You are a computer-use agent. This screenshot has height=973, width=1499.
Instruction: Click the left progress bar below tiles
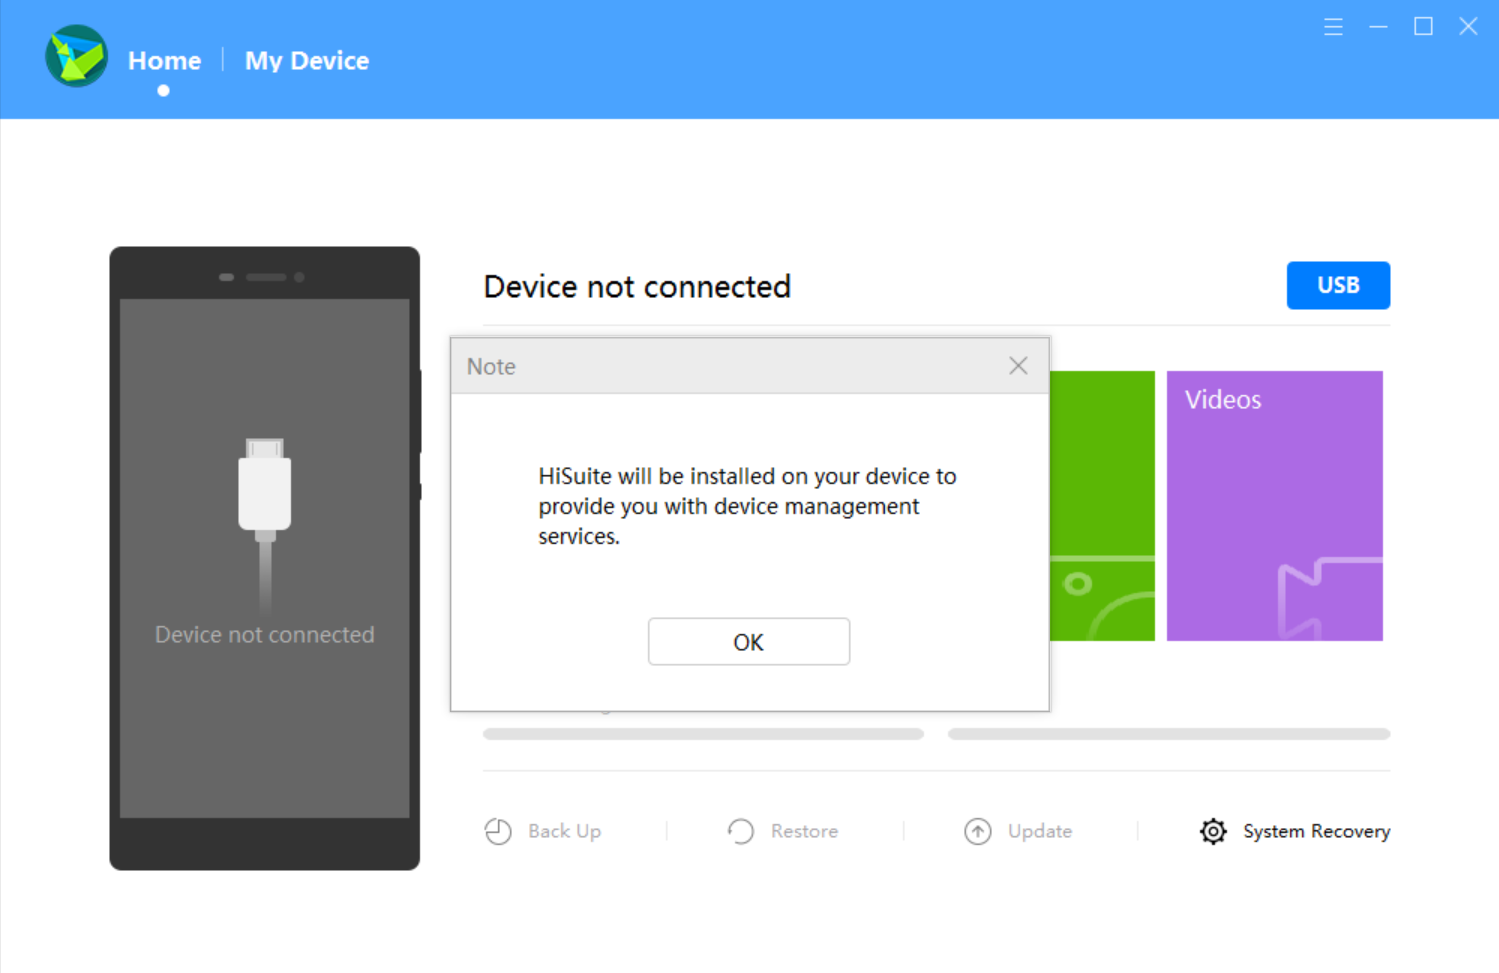click(x=703, y=733)
